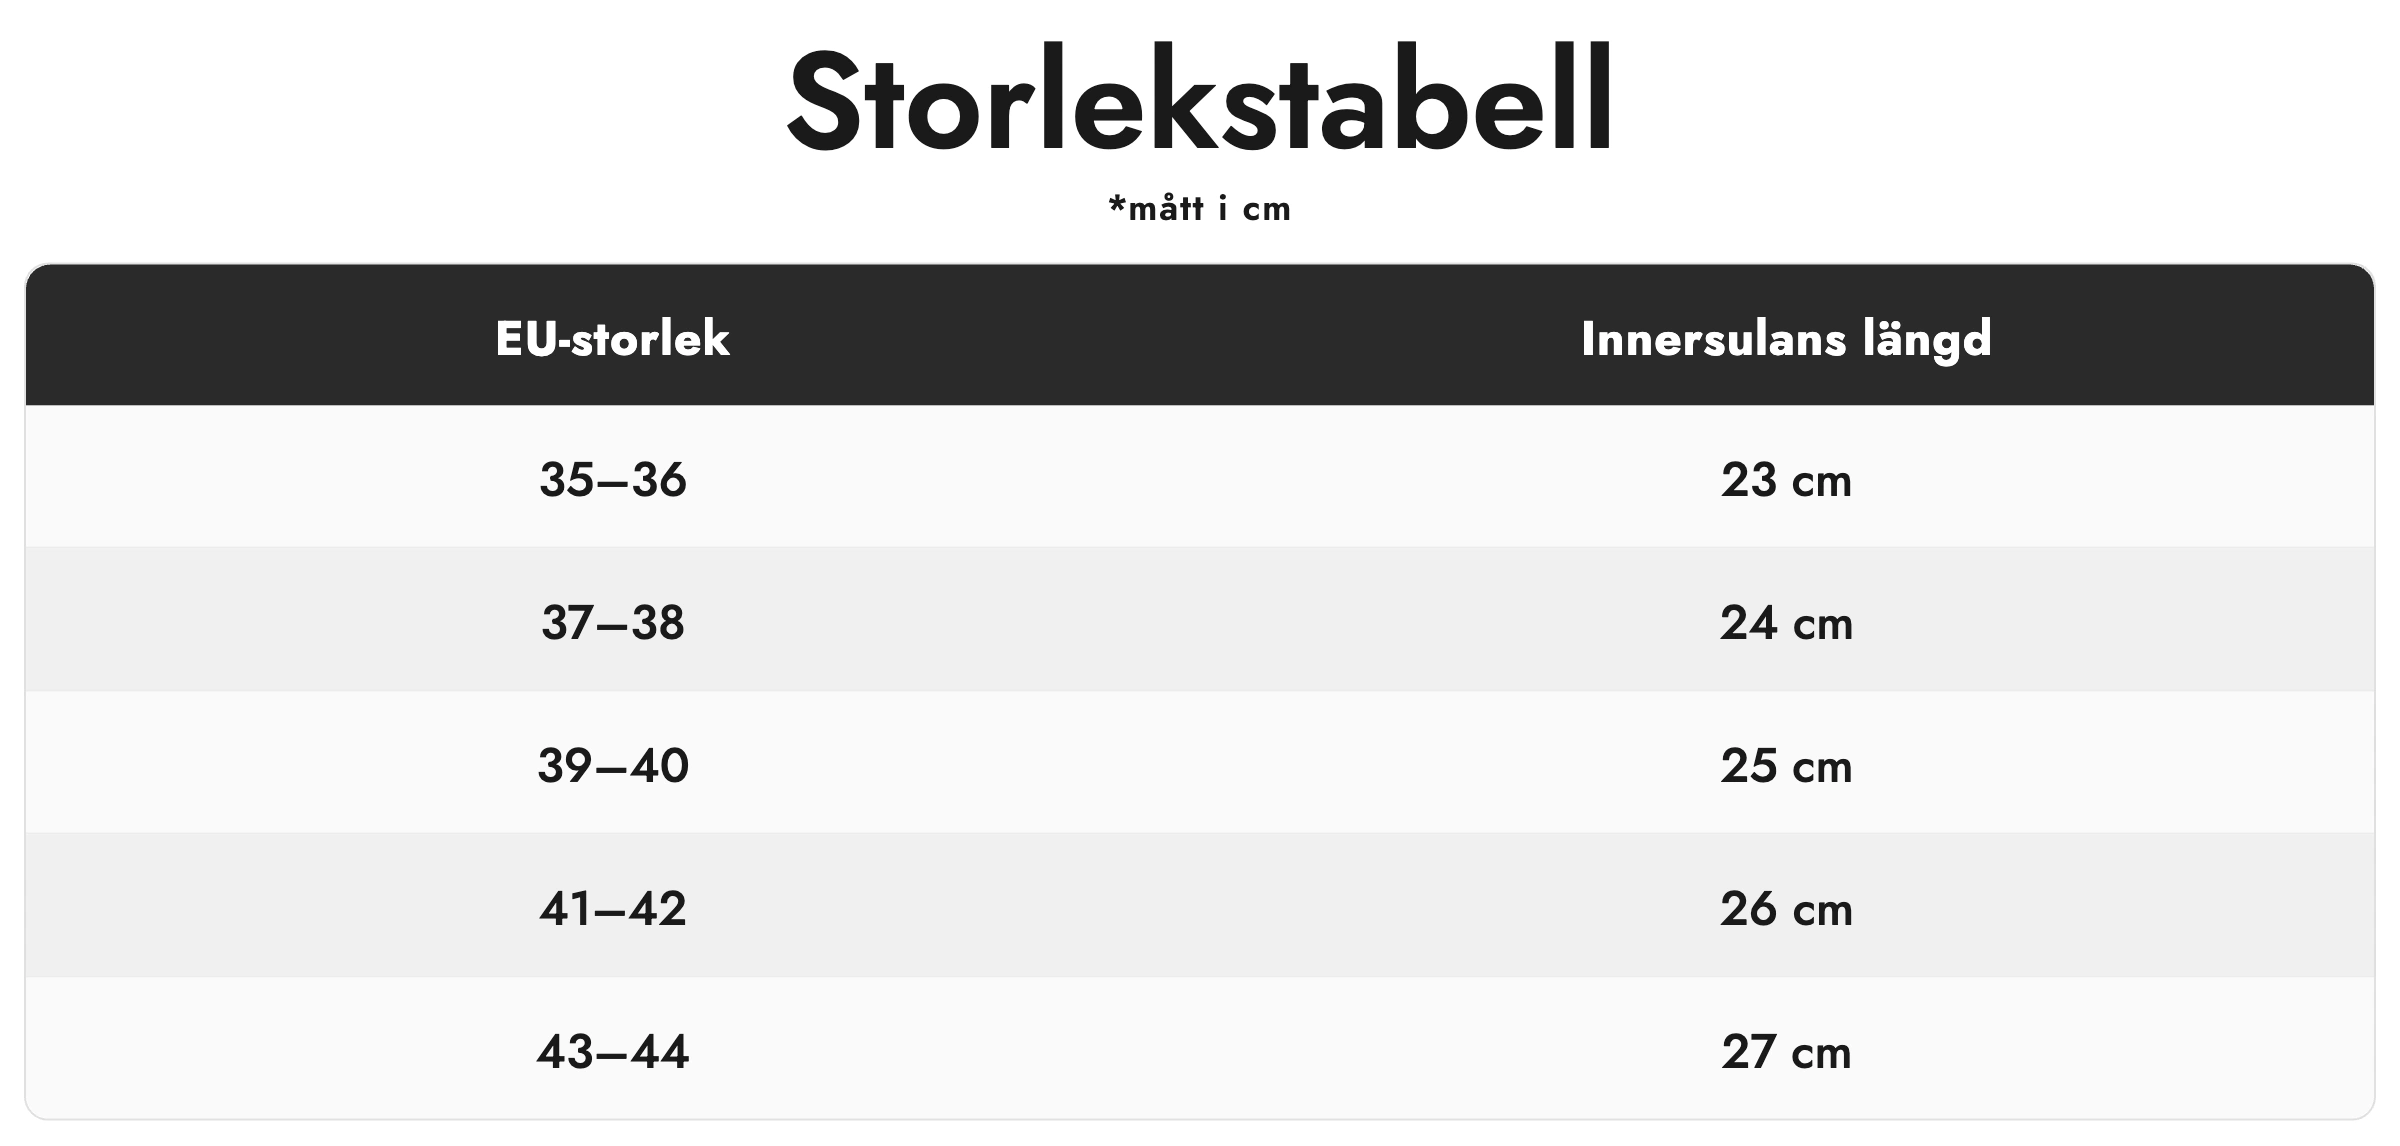The width and height of the screenshot is (2400, 1146).
Task: Select the Innersulans längd column header
Action: point(1786,339)
